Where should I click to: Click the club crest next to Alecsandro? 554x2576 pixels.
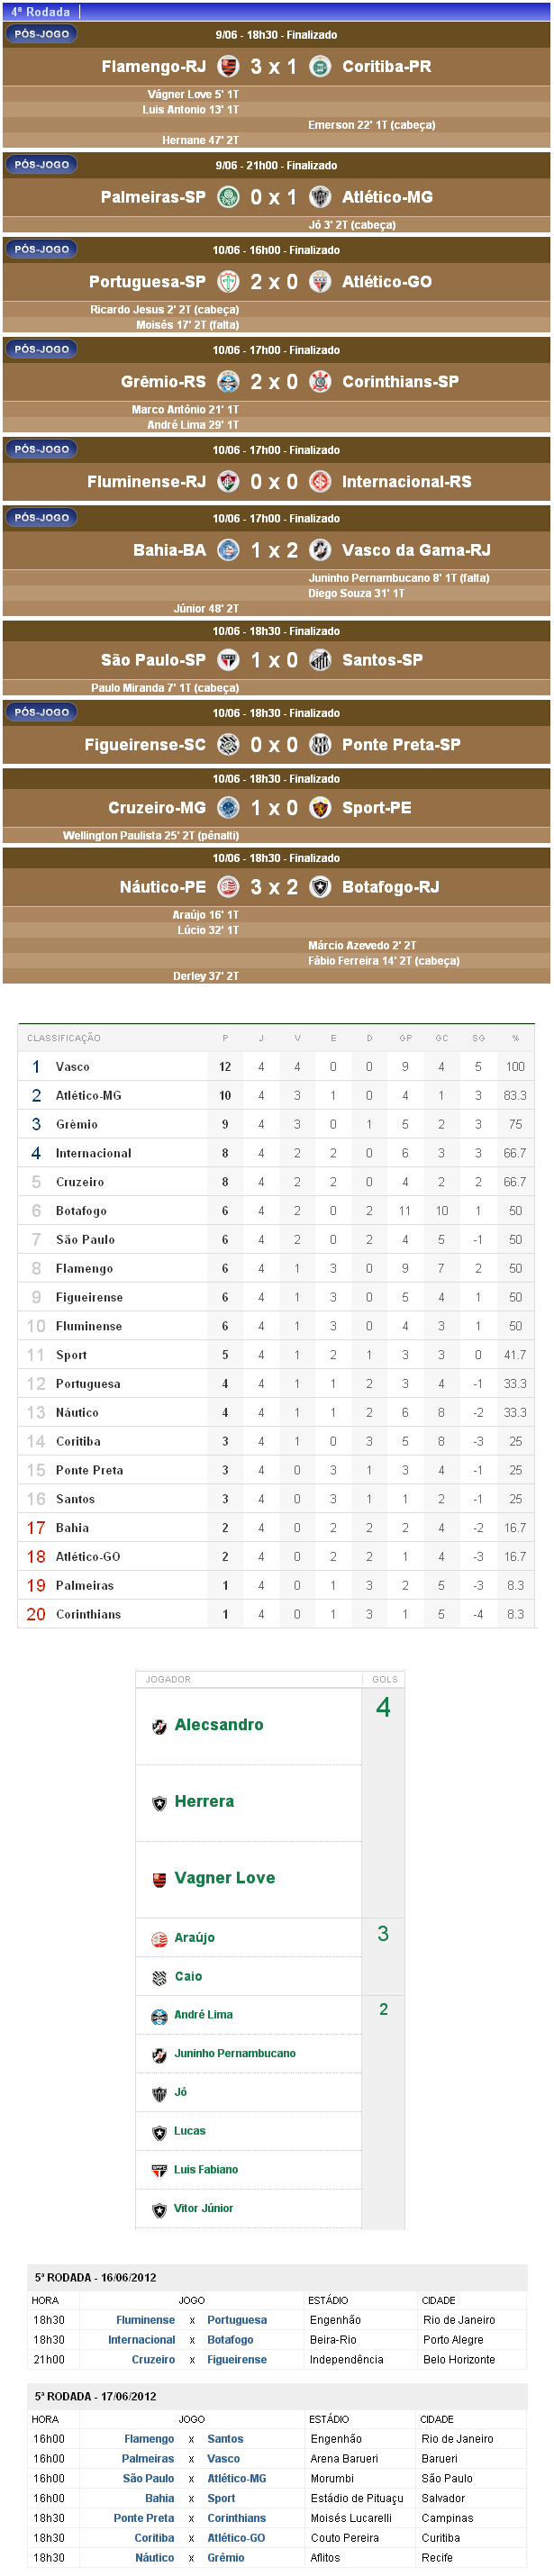point(159,1727)
